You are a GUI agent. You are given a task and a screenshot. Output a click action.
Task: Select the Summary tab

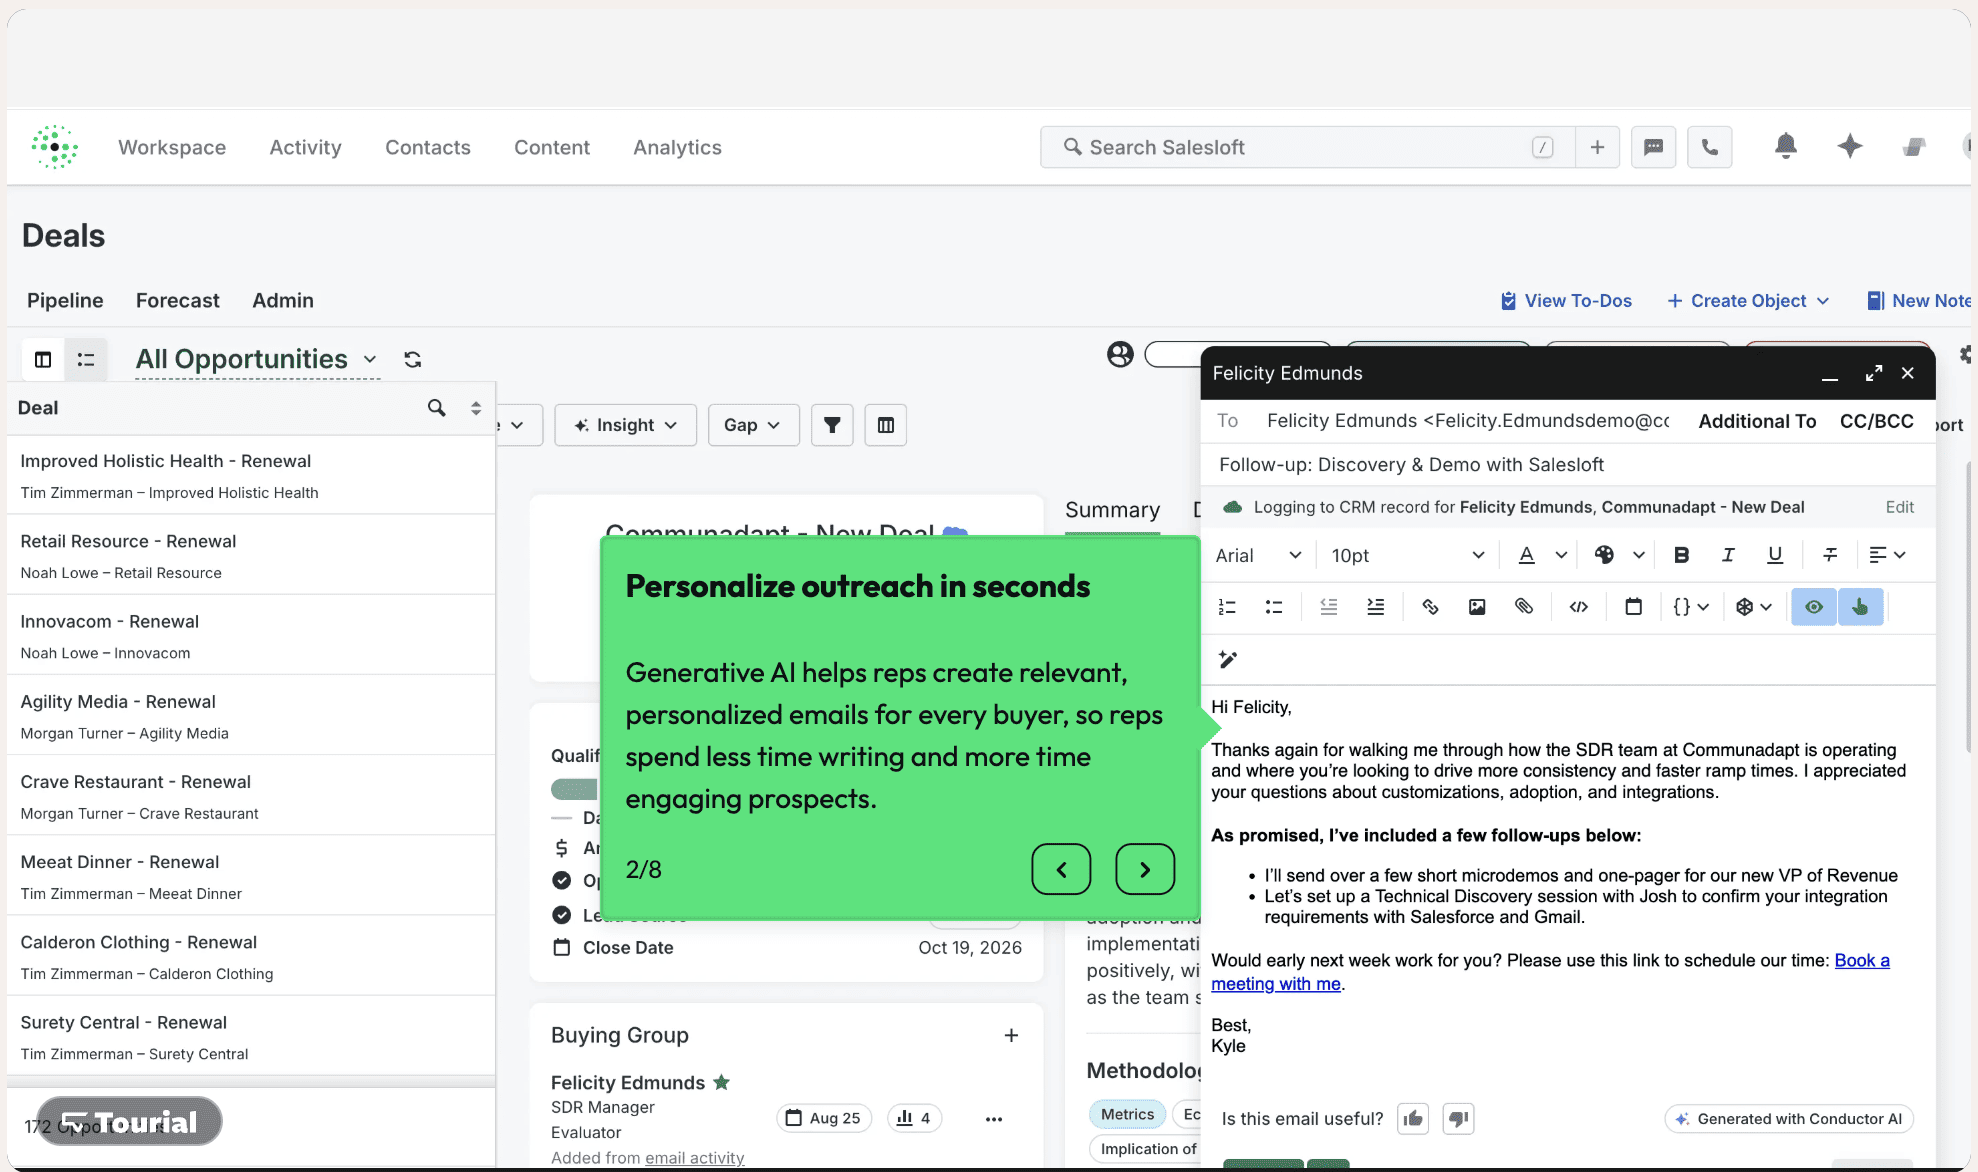tap(1112, 510)
